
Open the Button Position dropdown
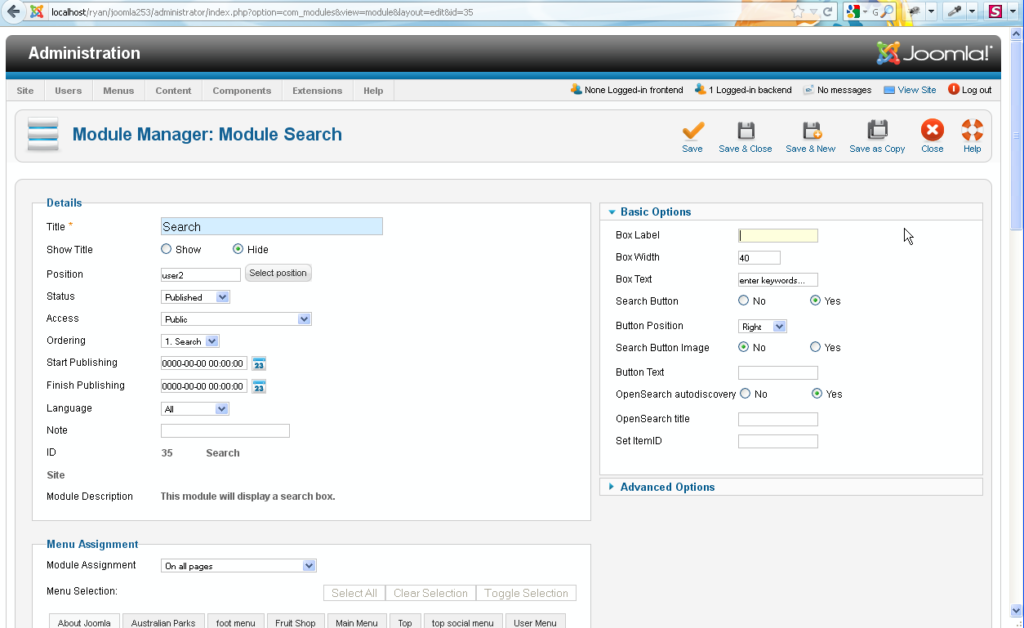click(763, 327)
